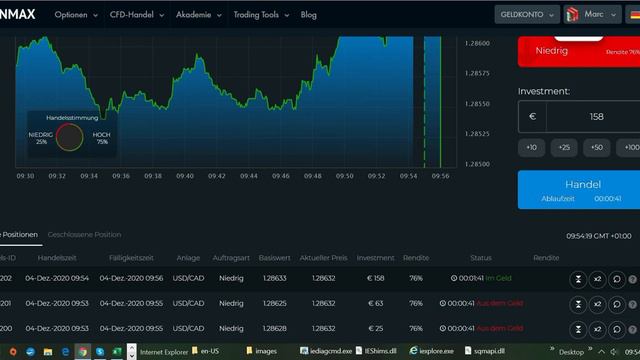Screen dimensions: 640x360
Task: Click the red Niedrig button
Action: (x=579, y=51)
